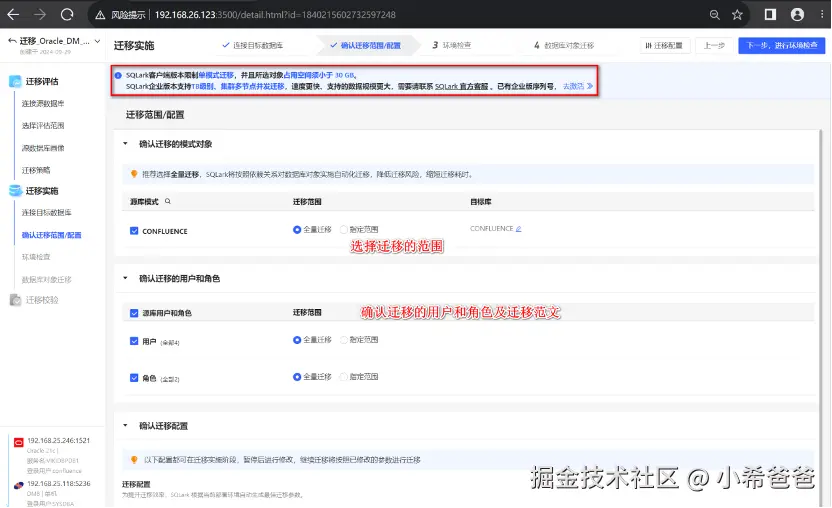Image resolution: width=832 pixels, height=508 pixels.
Task: Toggle the 角色 checkbox
Action: 134,378
